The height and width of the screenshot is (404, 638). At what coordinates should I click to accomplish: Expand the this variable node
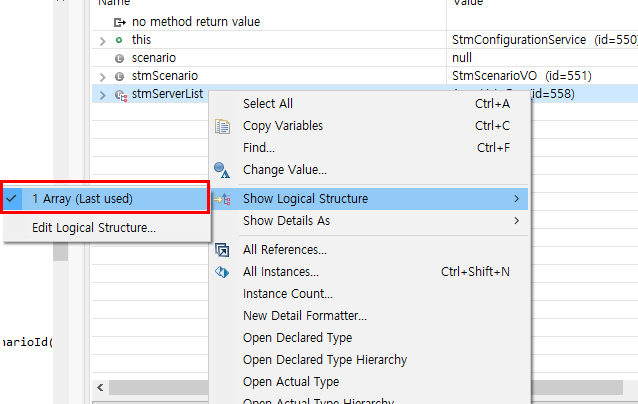tap(103, 41)
